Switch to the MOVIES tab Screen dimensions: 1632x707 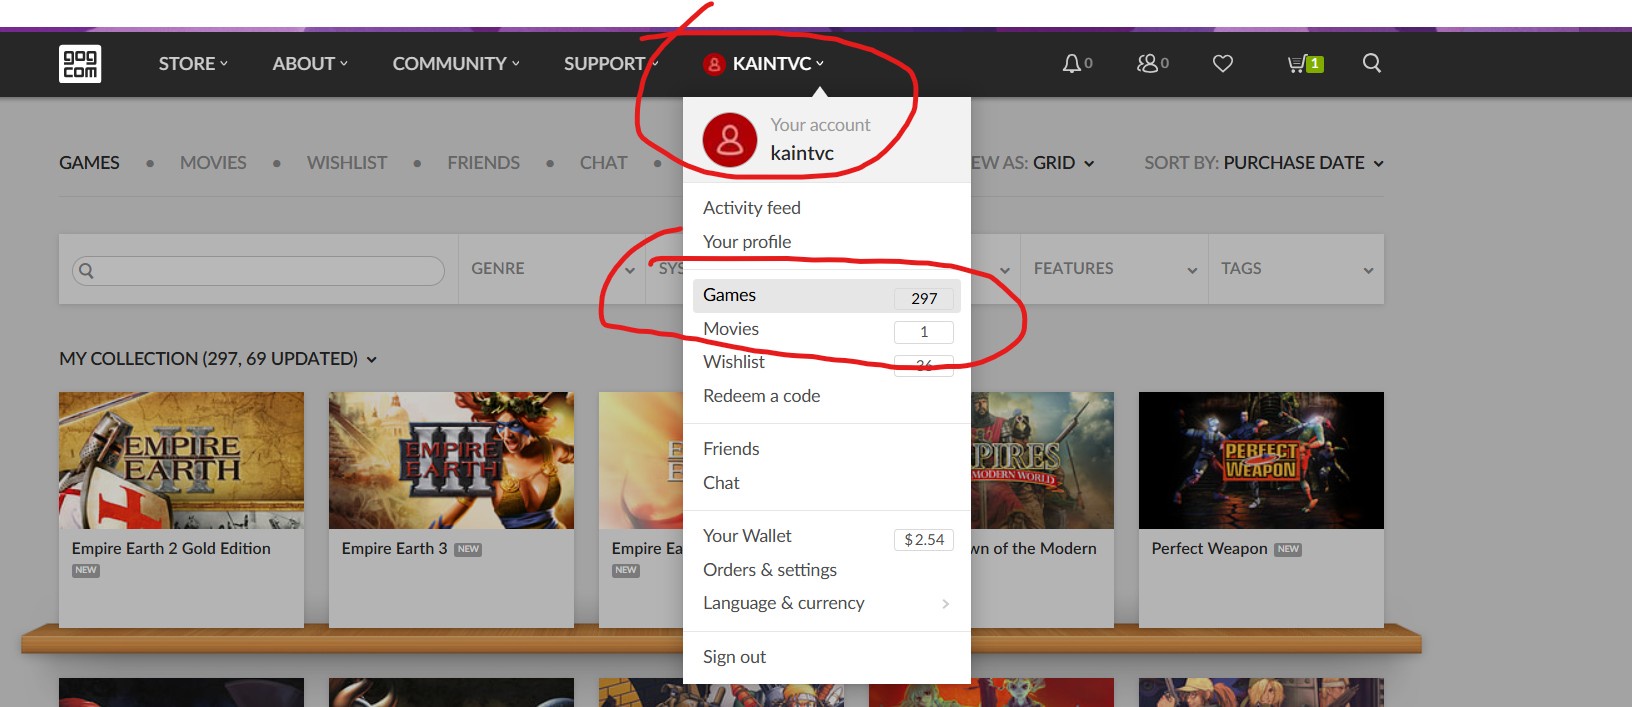tap(213, 163)
